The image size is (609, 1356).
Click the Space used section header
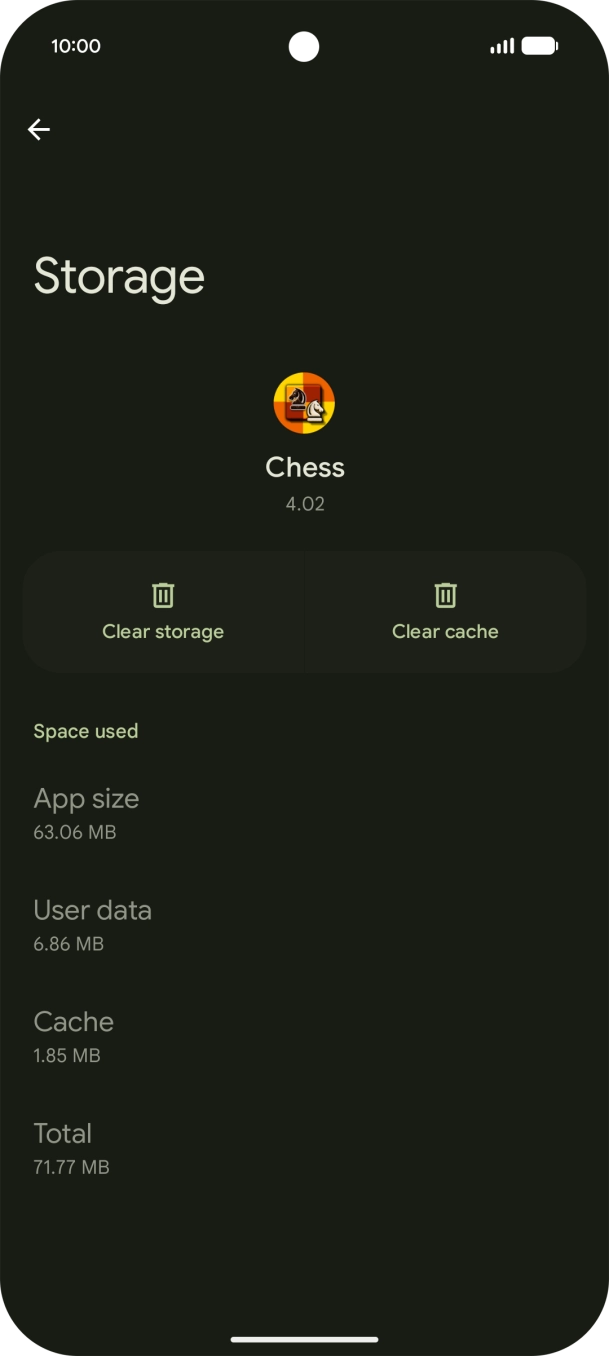tap(86, 731)
